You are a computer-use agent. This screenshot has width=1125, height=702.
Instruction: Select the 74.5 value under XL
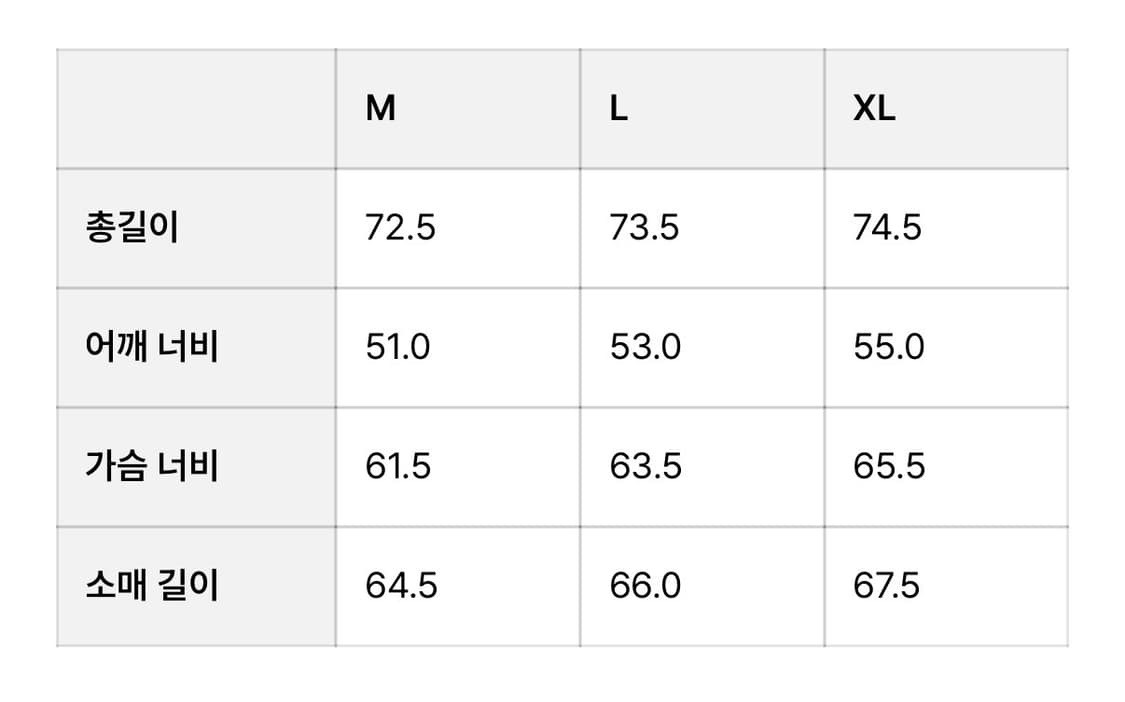pyautogui.click(x=888, y=228)
